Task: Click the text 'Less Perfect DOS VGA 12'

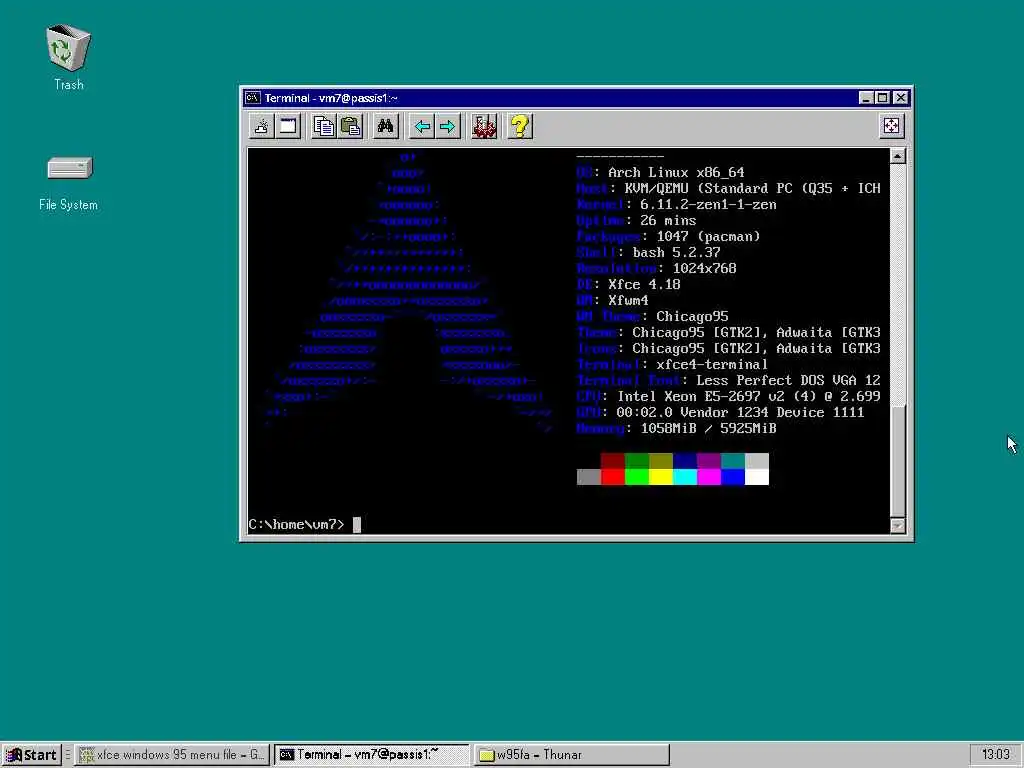Action: [788, 380]
